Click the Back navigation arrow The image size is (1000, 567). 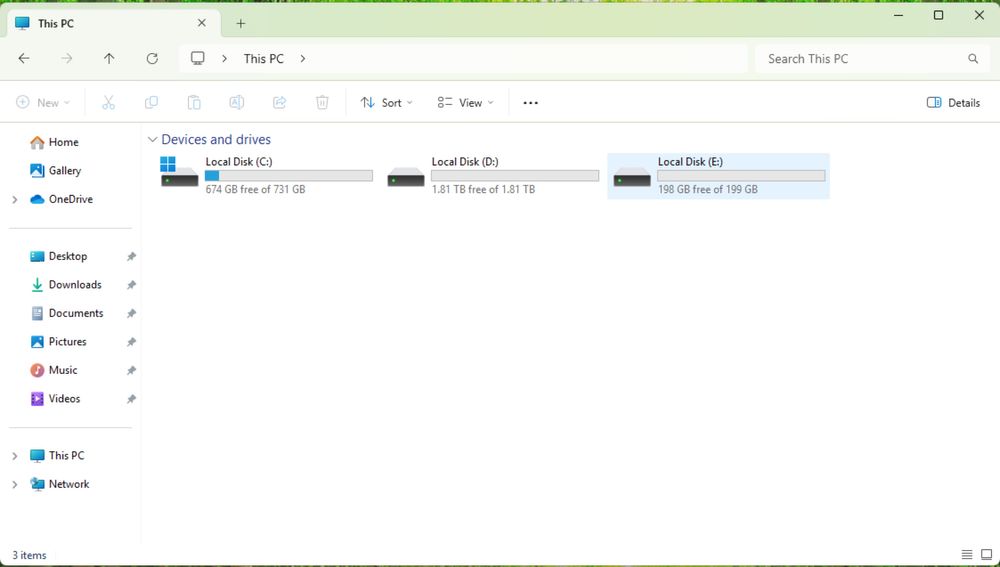(x=24, y=59)
